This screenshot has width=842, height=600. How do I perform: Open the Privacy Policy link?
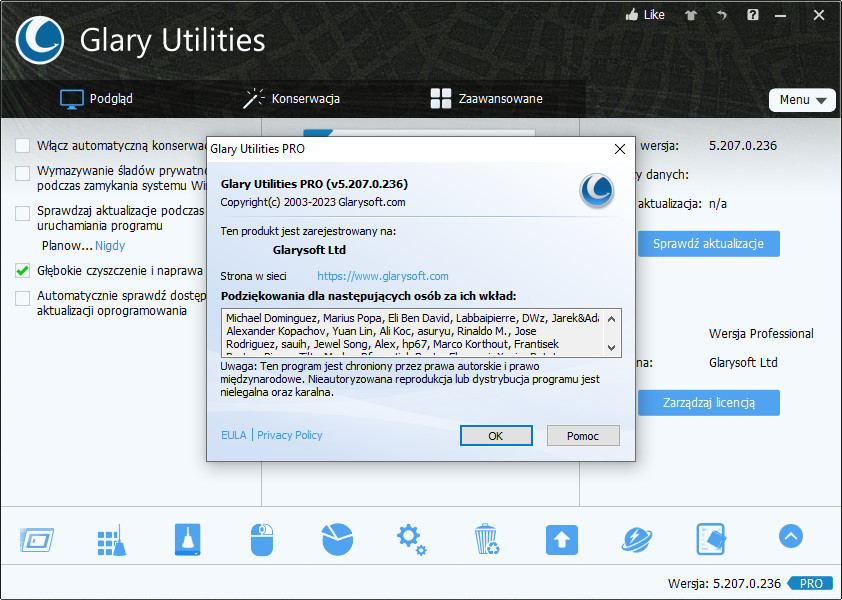click(x=289, y=435)
